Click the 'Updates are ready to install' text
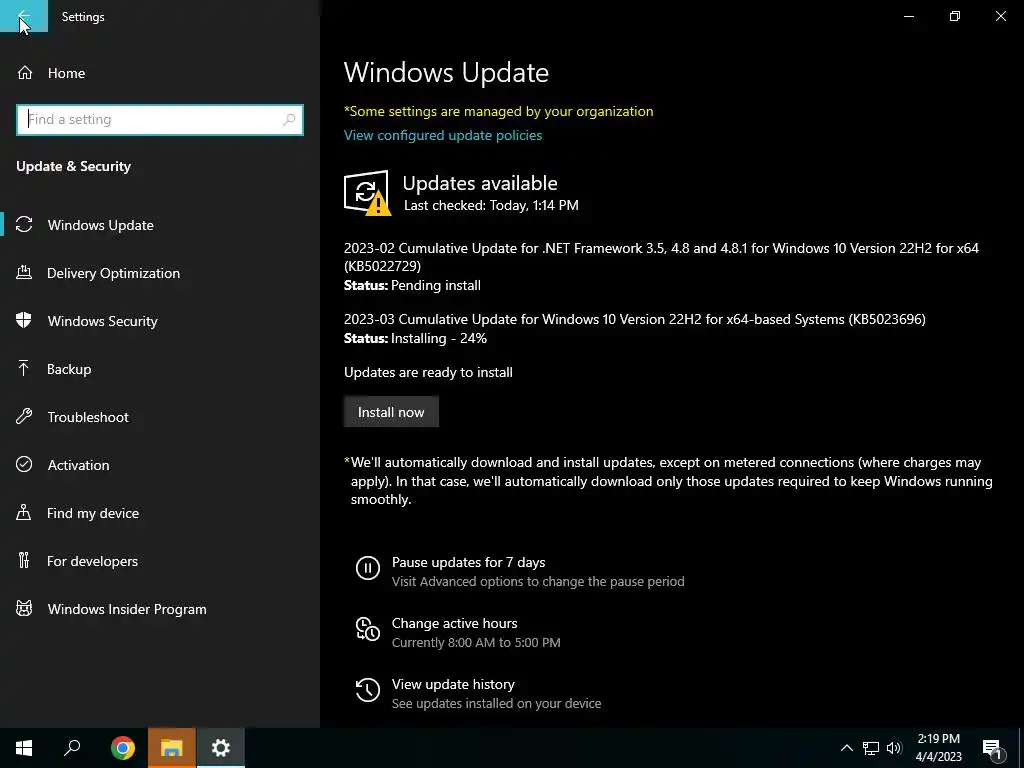1024x768 pixels. coord(428,372)
